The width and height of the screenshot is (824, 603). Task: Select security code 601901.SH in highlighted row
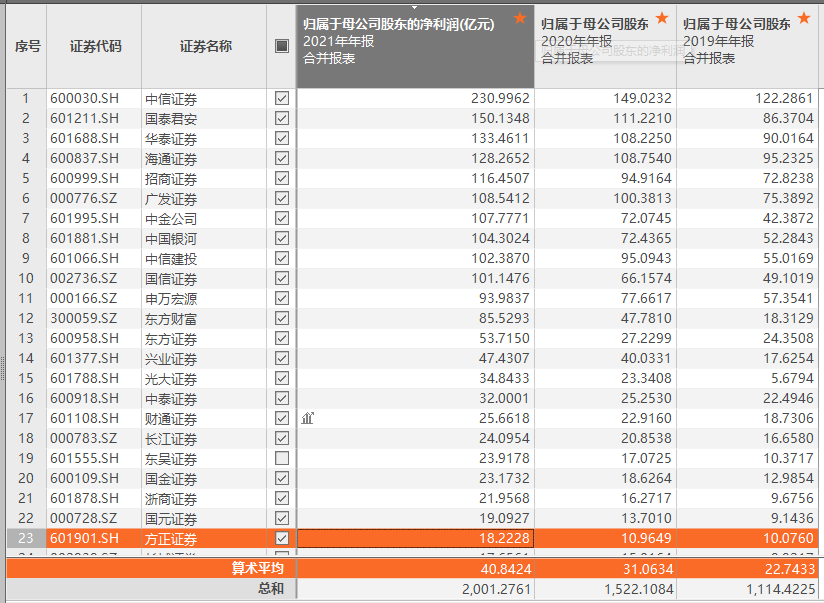tap(85, 538)
